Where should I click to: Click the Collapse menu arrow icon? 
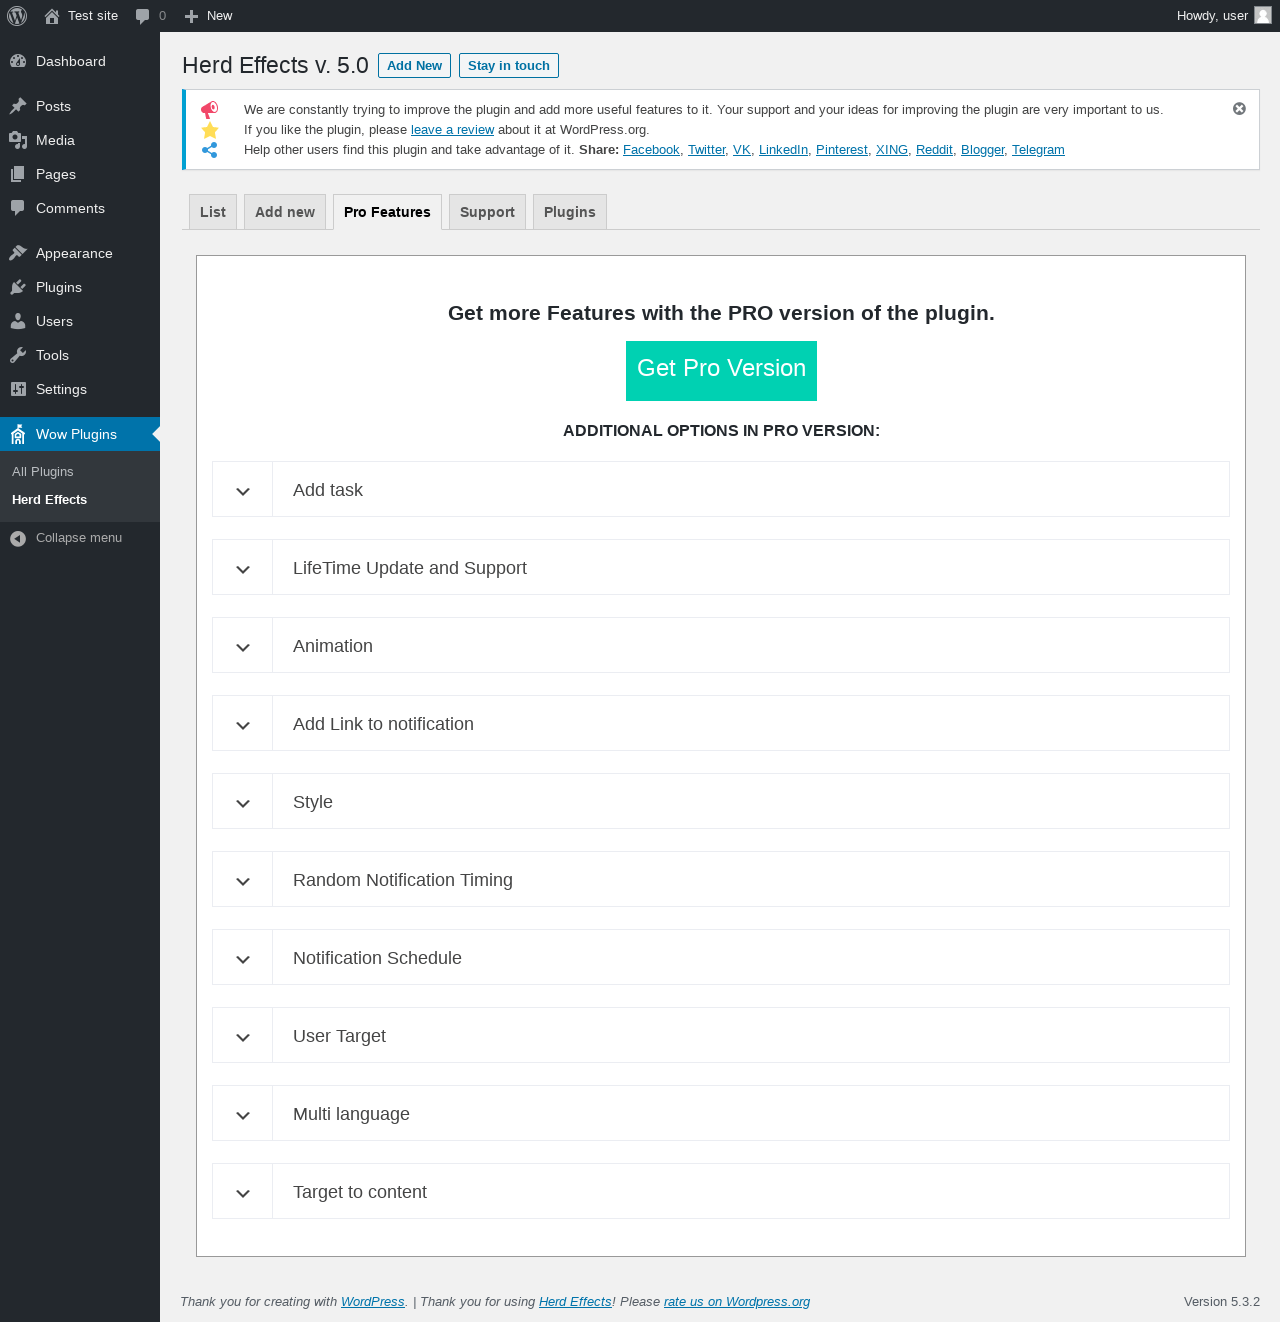(x=18, y=538)
